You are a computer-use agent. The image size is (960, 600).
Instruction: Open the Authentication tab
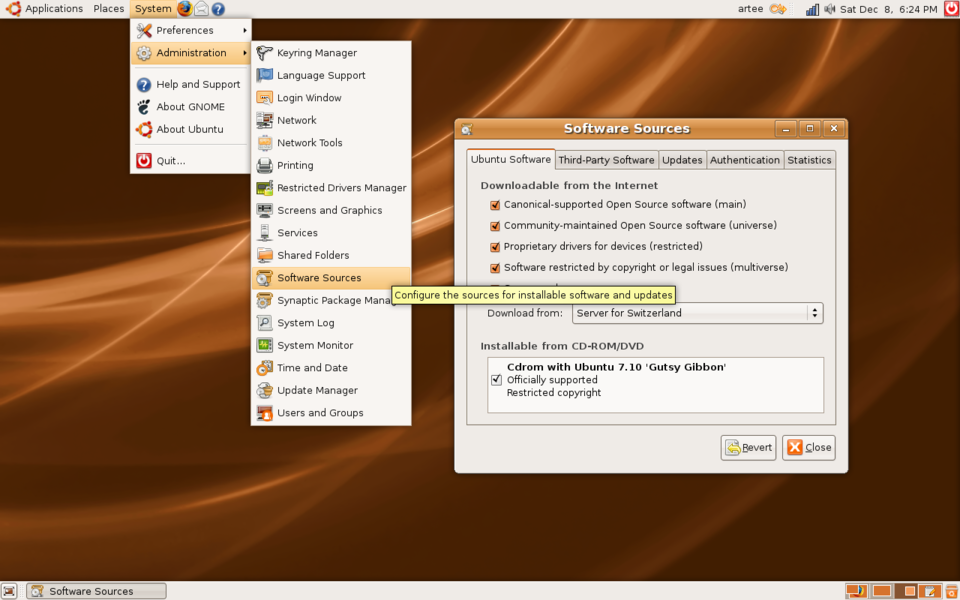coord(744,160)
